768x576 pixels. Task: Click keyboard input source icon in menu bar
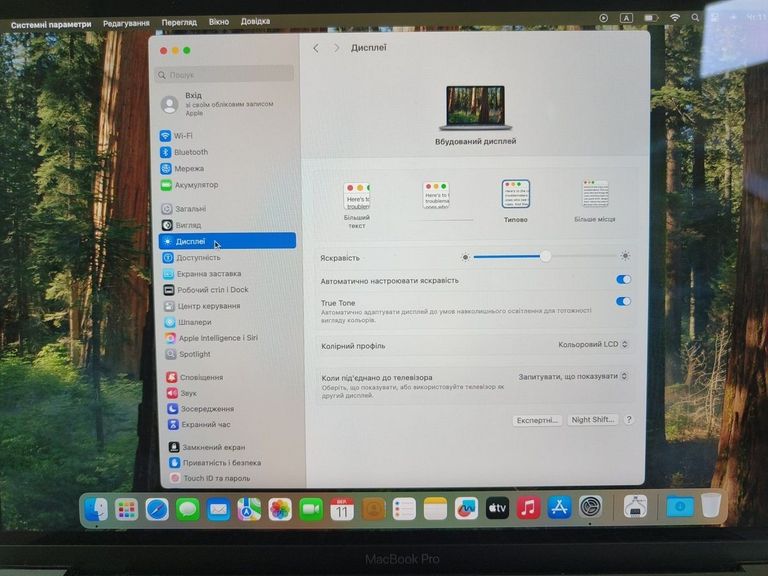(626, 18)
